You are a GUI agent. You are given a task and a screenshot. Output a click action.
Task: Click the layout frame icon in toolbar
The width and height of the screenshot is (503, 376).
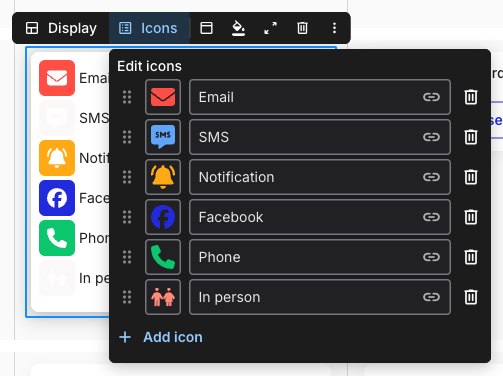click(x=206, y=28)
